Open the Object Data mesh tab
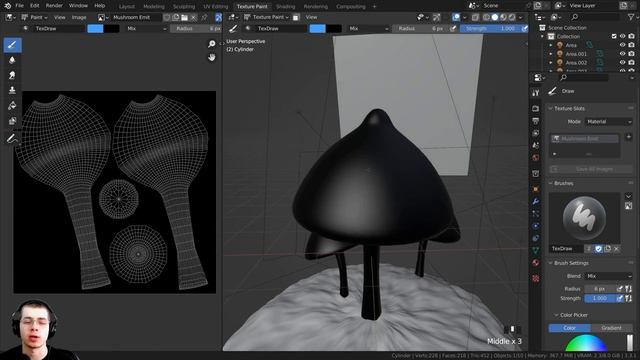The image size is (640, 360). coord(536,250)
